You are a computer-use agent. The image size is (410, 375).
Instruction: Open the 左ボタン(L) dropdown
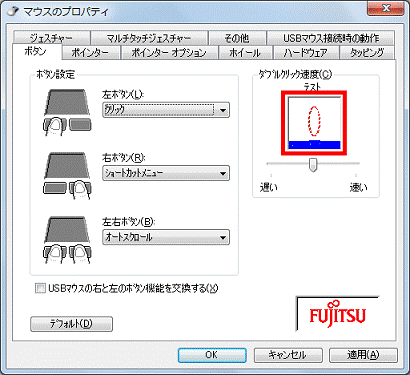[x=166, y=110]
